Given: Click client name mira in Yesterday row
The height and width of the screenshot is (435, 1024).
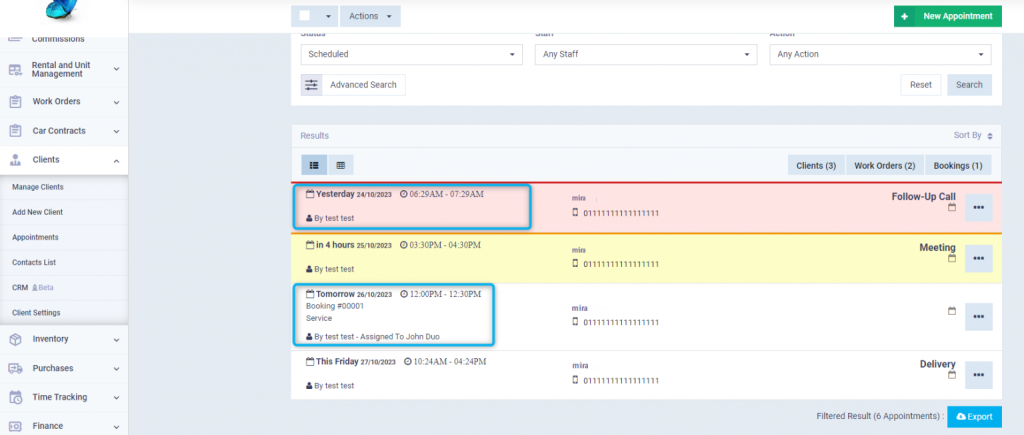Looking at the screenshot, I should tap(579, 198).
